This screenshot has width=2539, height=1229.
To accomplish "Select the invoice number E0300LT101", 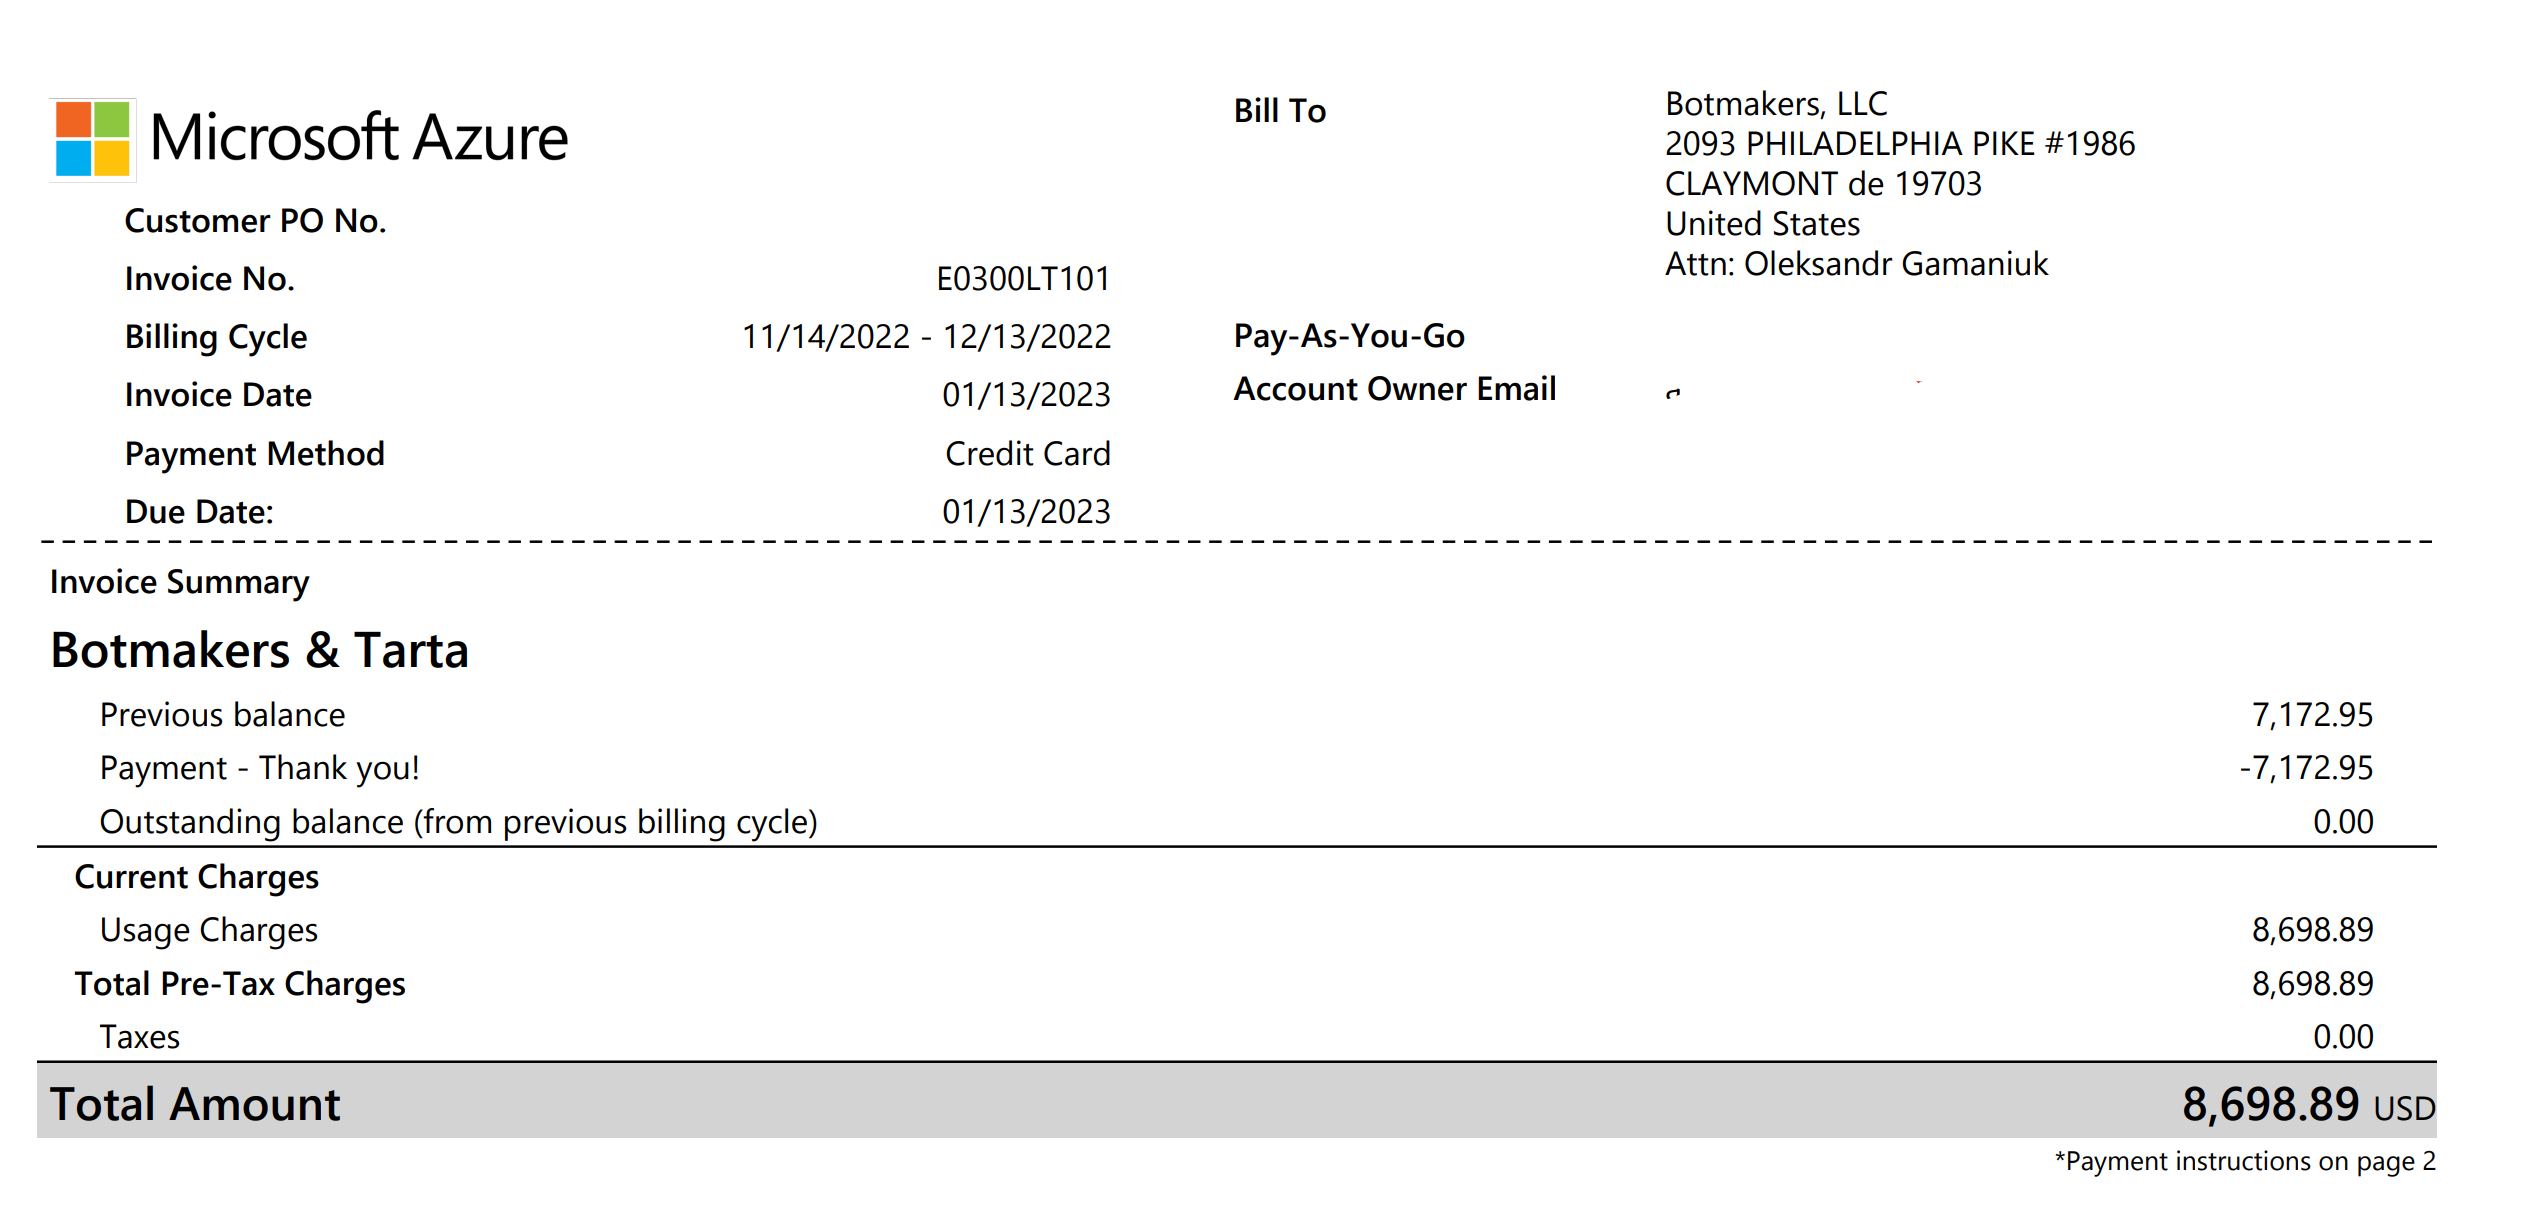I will point(1022,279).
